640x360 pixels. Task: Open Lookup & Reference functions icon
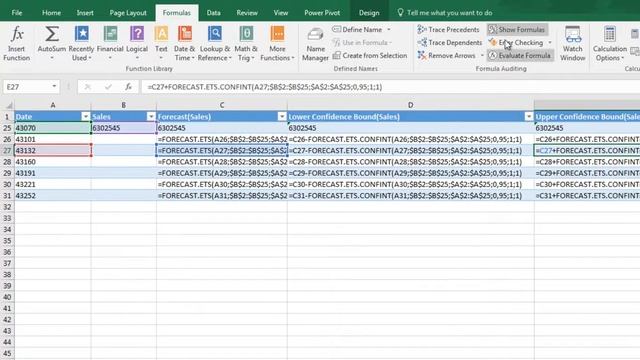pos(215,34)
